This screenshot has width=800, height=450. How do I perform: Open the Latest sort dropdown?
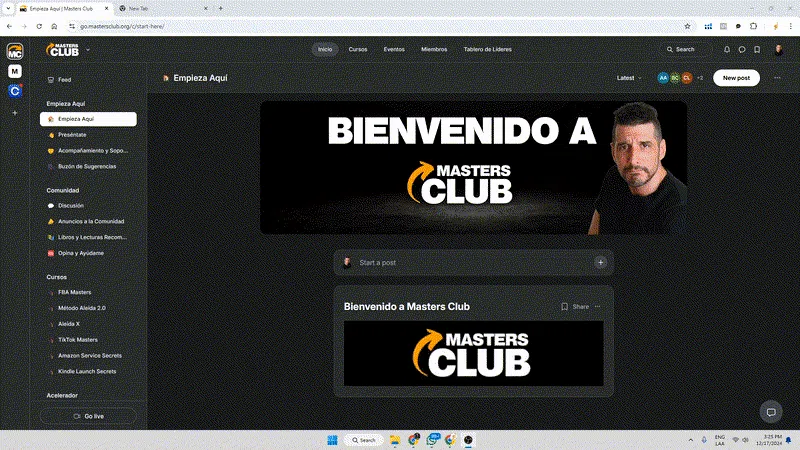point(629,78)
